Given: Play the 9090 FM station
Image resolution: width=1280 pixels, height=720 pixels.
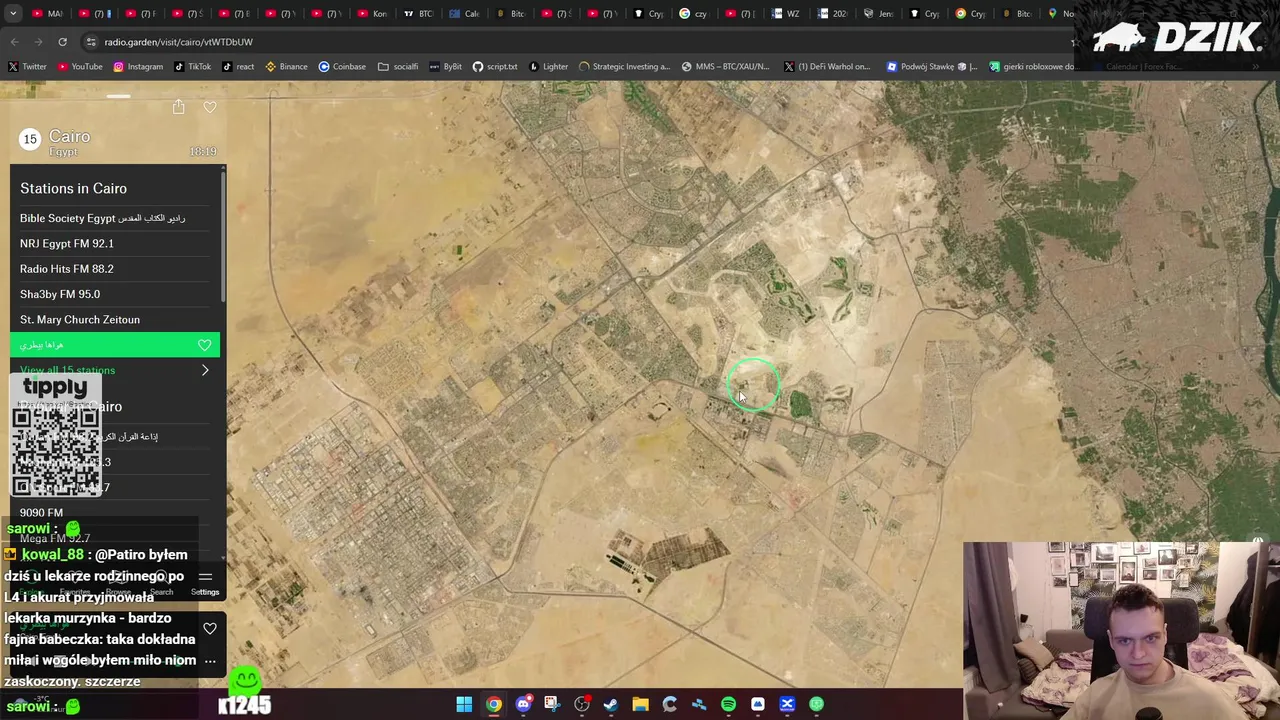Looking at the screenshot, I should [x=115, y=512].
